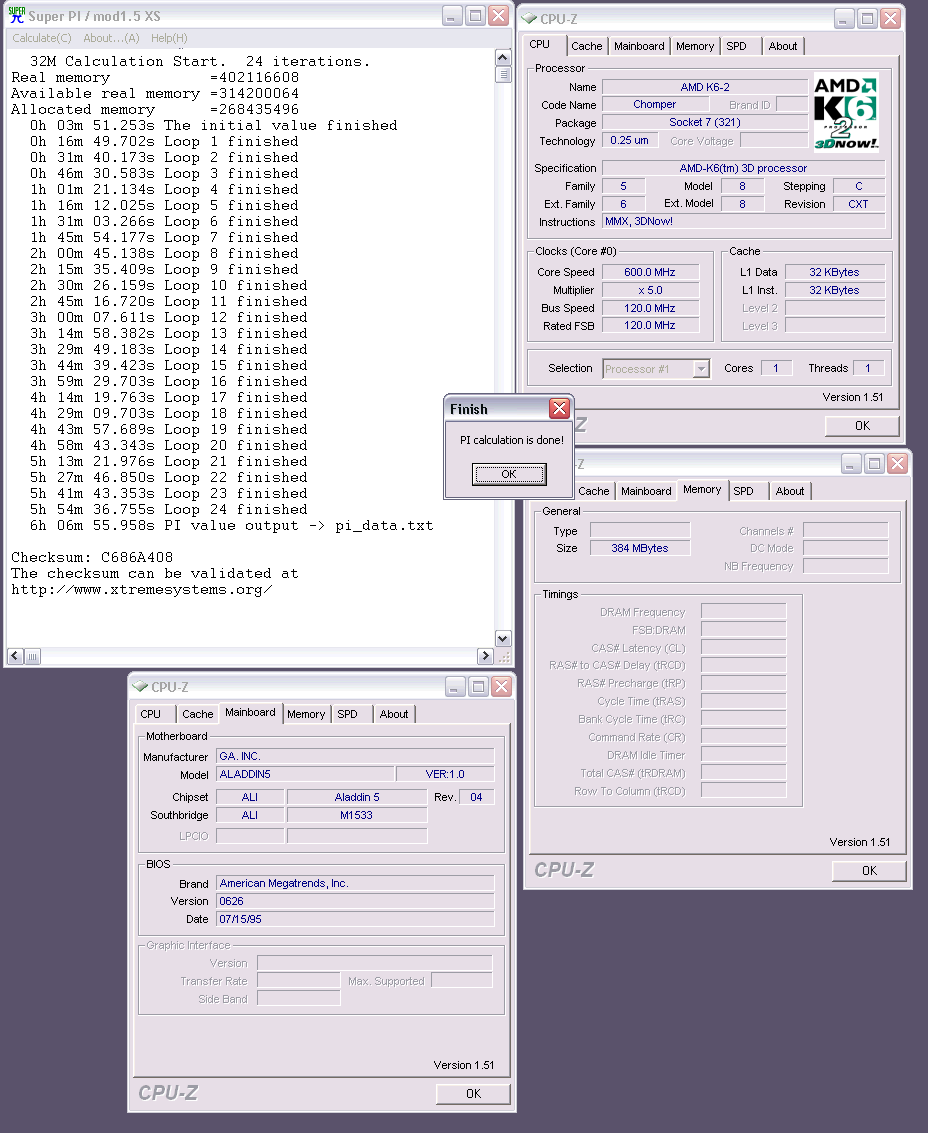This screenshot has height=1133, width=928.
Task: Switch to Cache tab in Memory window
Action: (593, 491)
